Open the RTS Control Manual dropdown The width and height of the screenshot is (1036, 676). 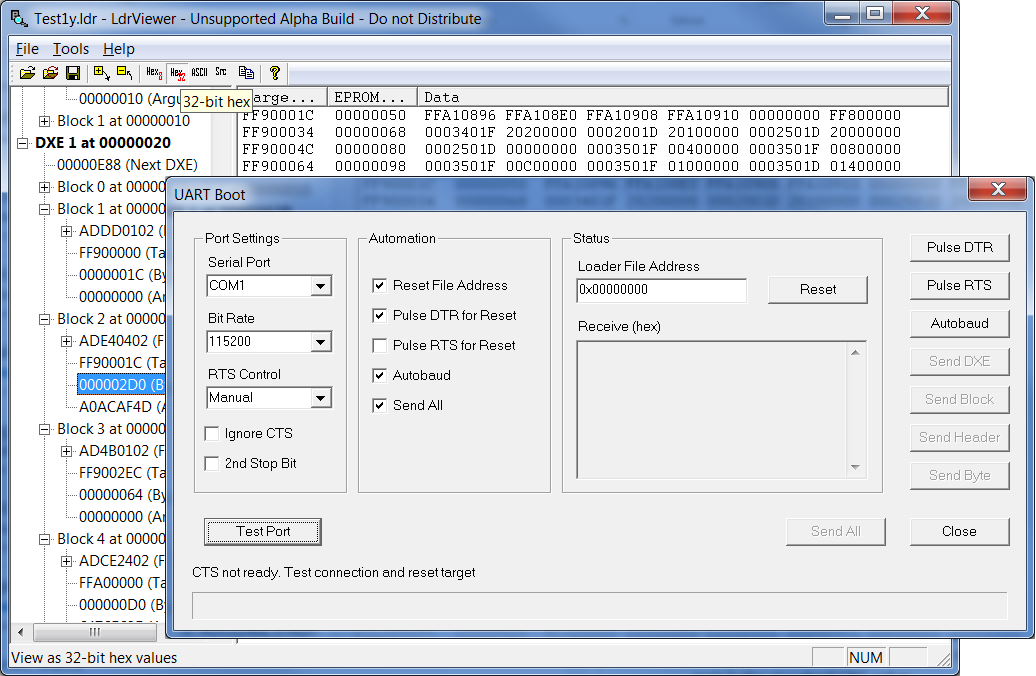click(x=320, y=398)
